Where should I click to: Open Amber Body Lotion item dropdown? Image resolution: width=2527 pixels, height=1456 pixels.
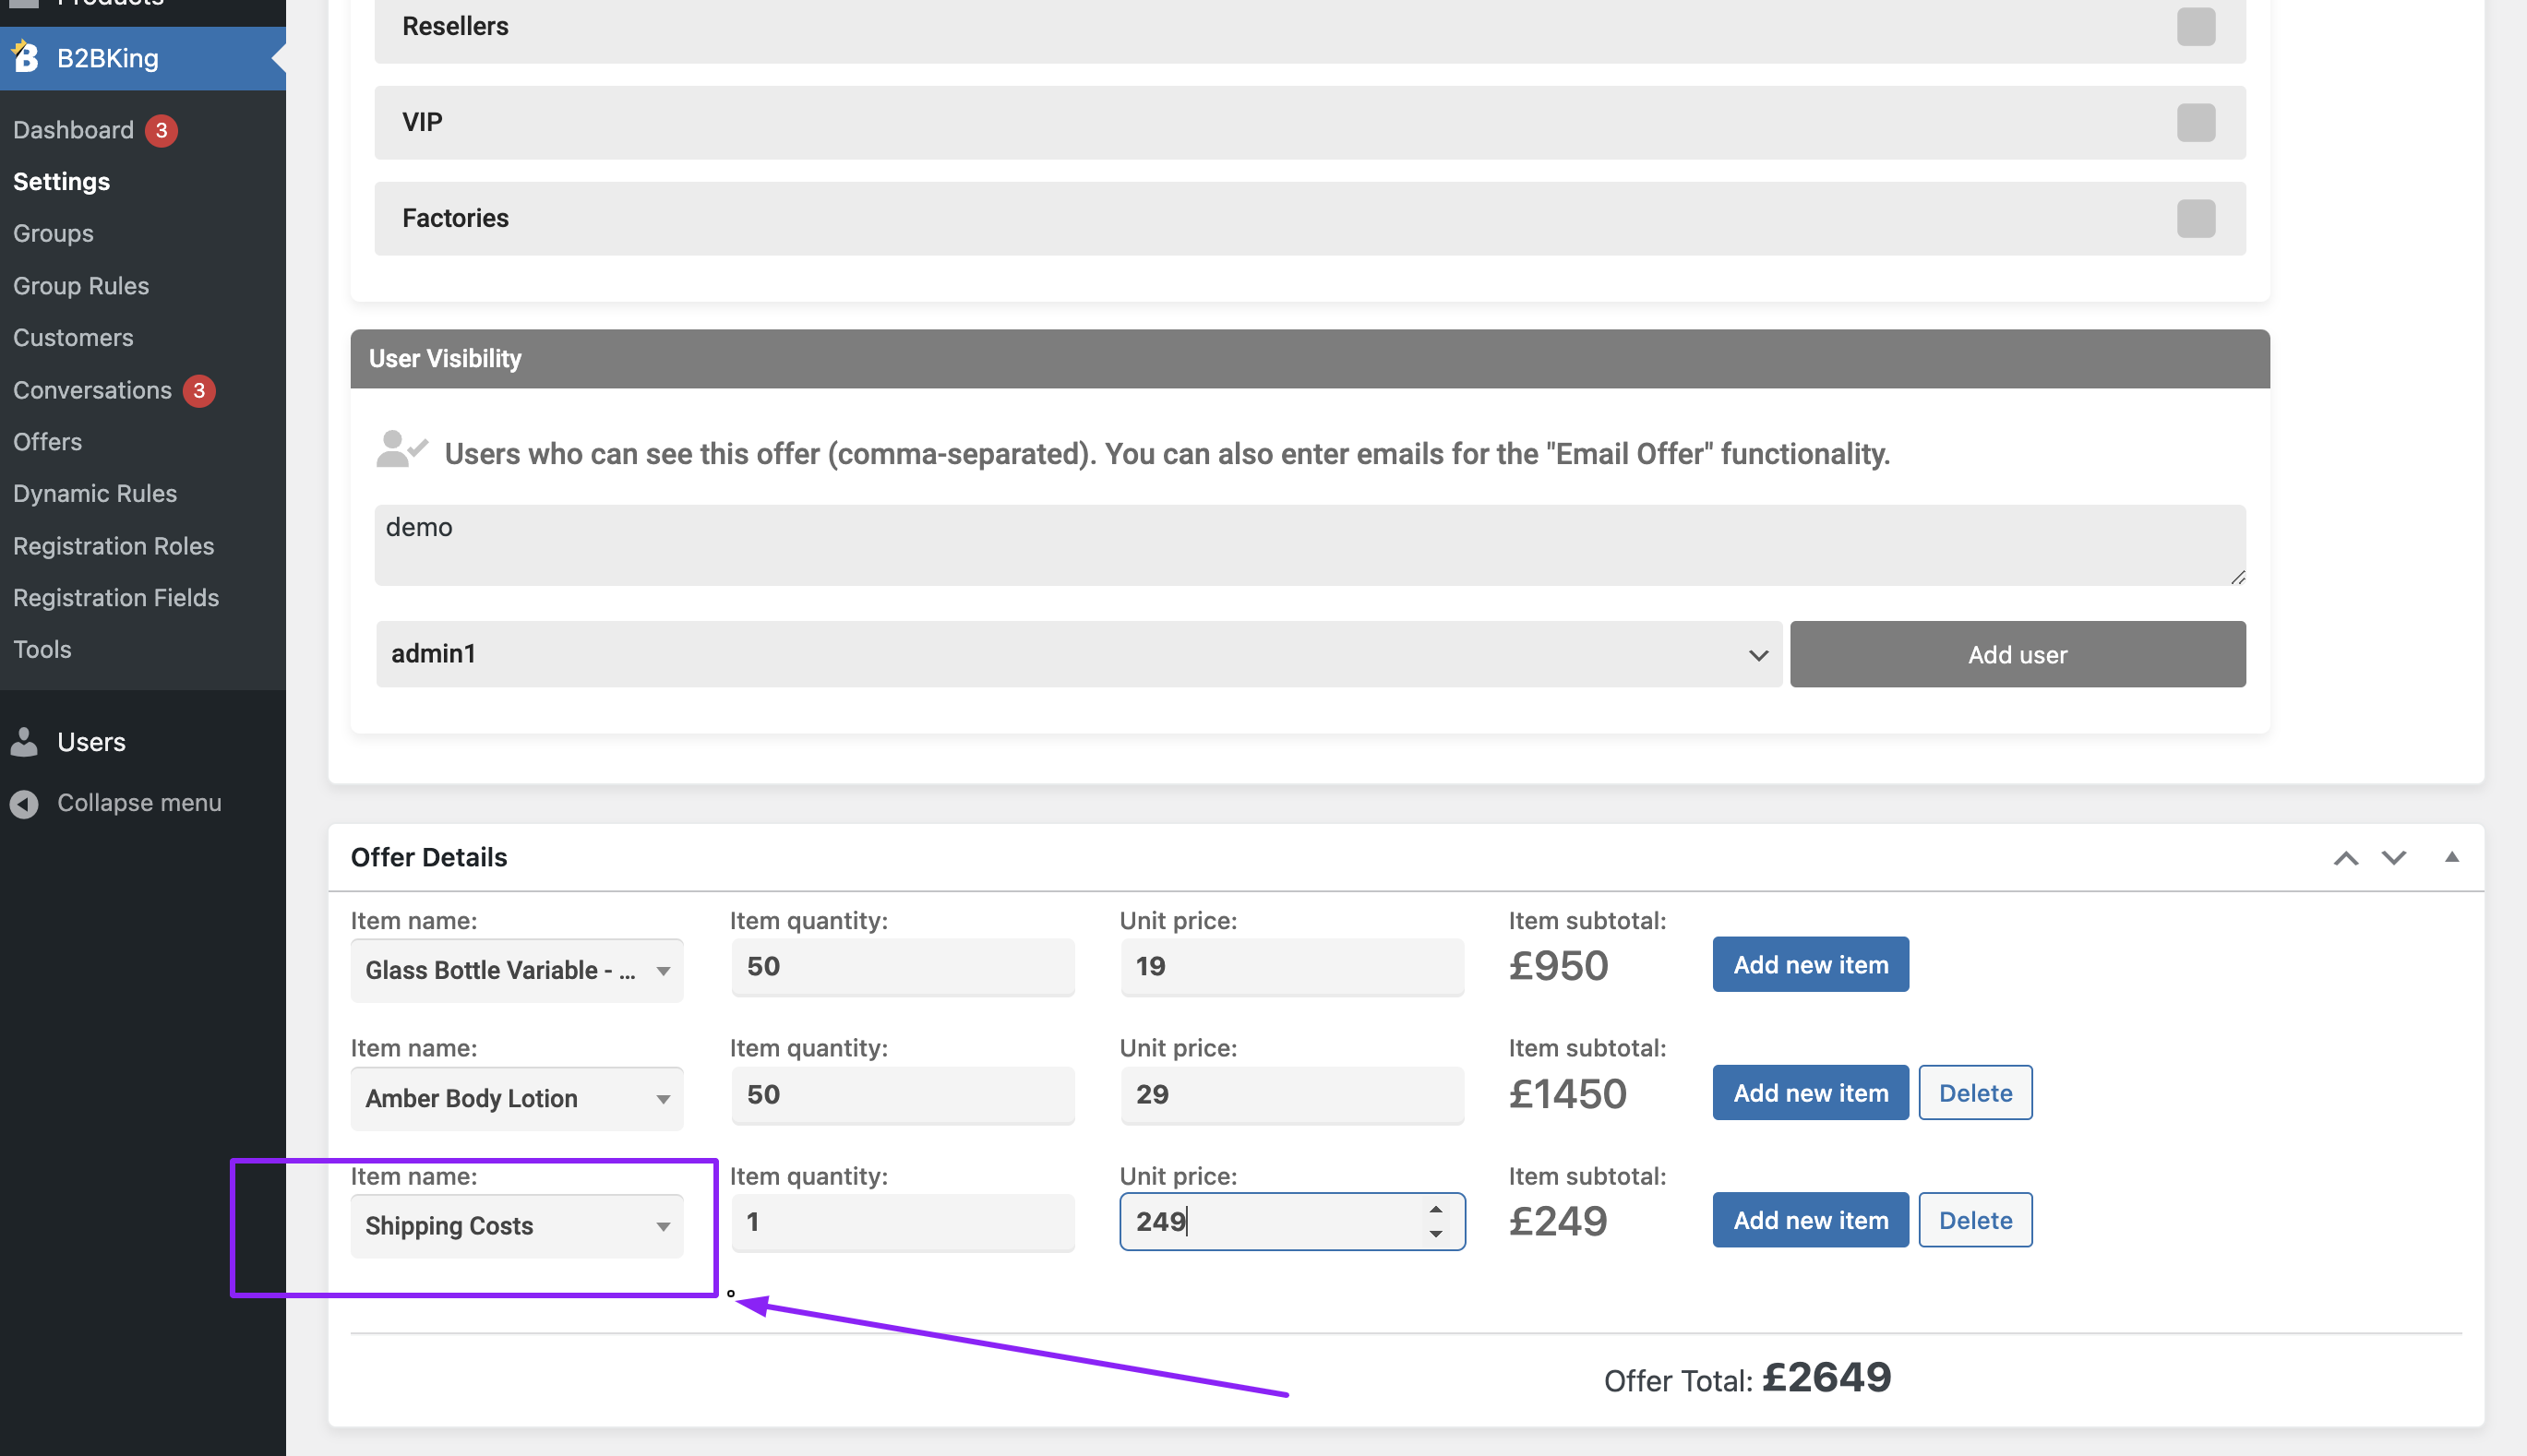click(517, 1099)
